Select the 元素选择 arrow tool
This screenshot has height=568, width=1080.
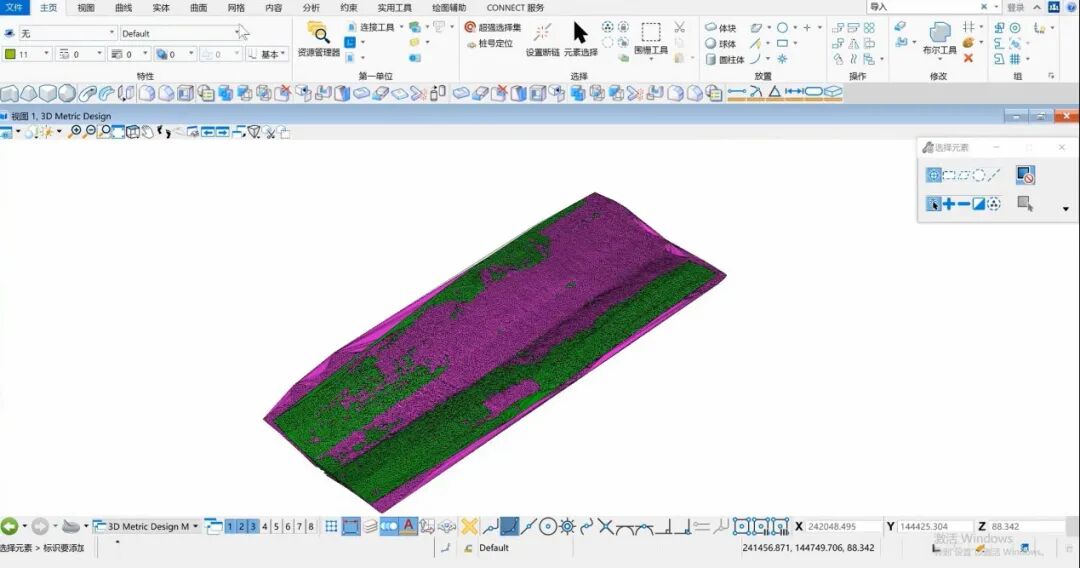click(x=580, y=38)
